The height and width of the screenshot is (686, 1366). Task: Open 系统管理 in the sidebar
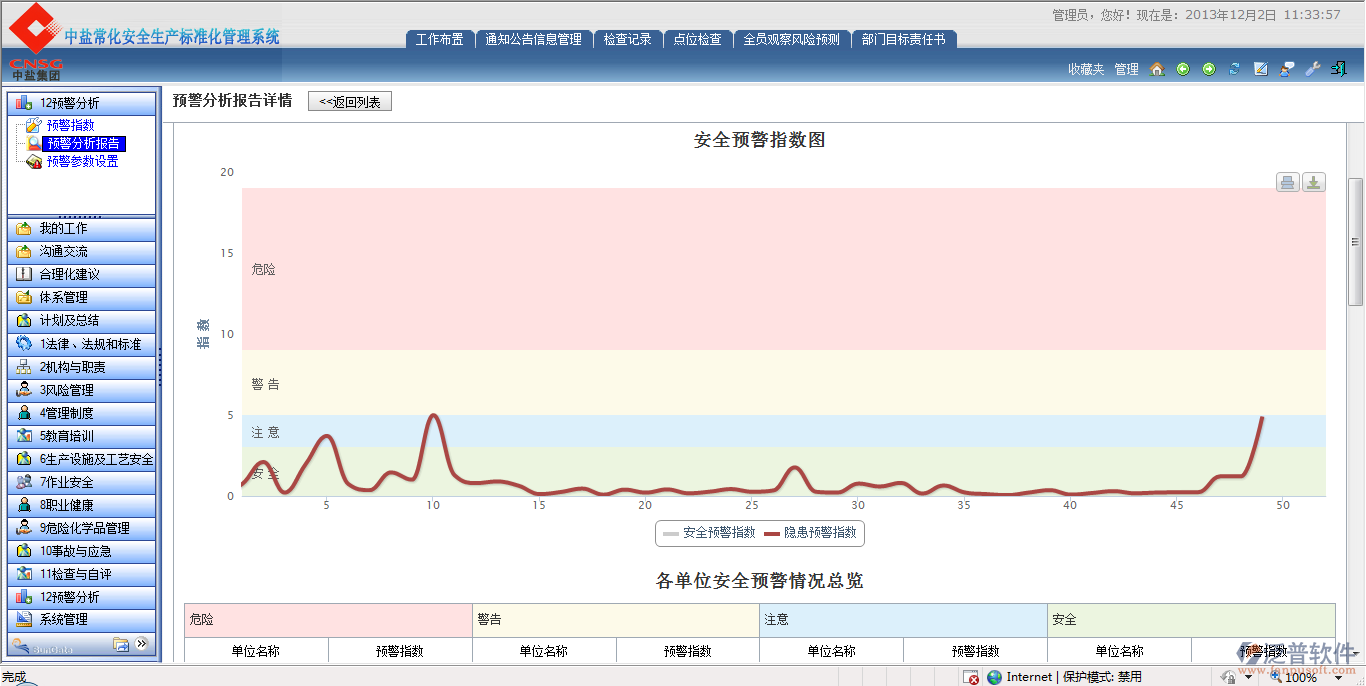point(82,620)
